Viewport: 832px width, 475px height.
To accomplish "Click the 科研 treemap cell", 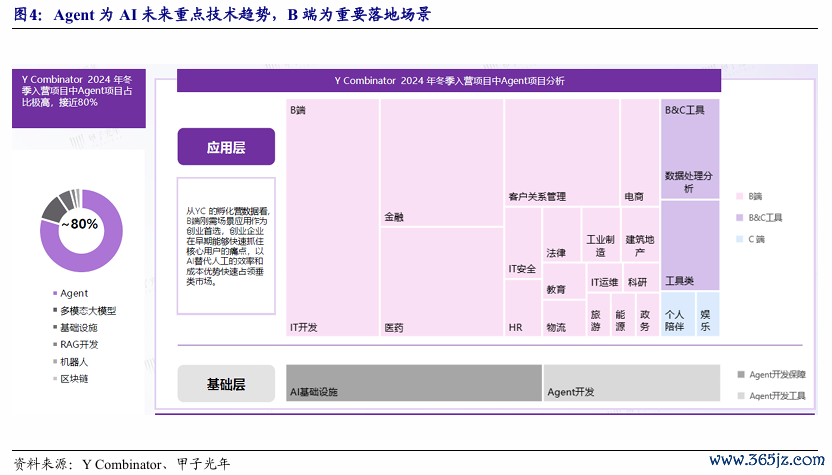I will click(x=641, y=277).
